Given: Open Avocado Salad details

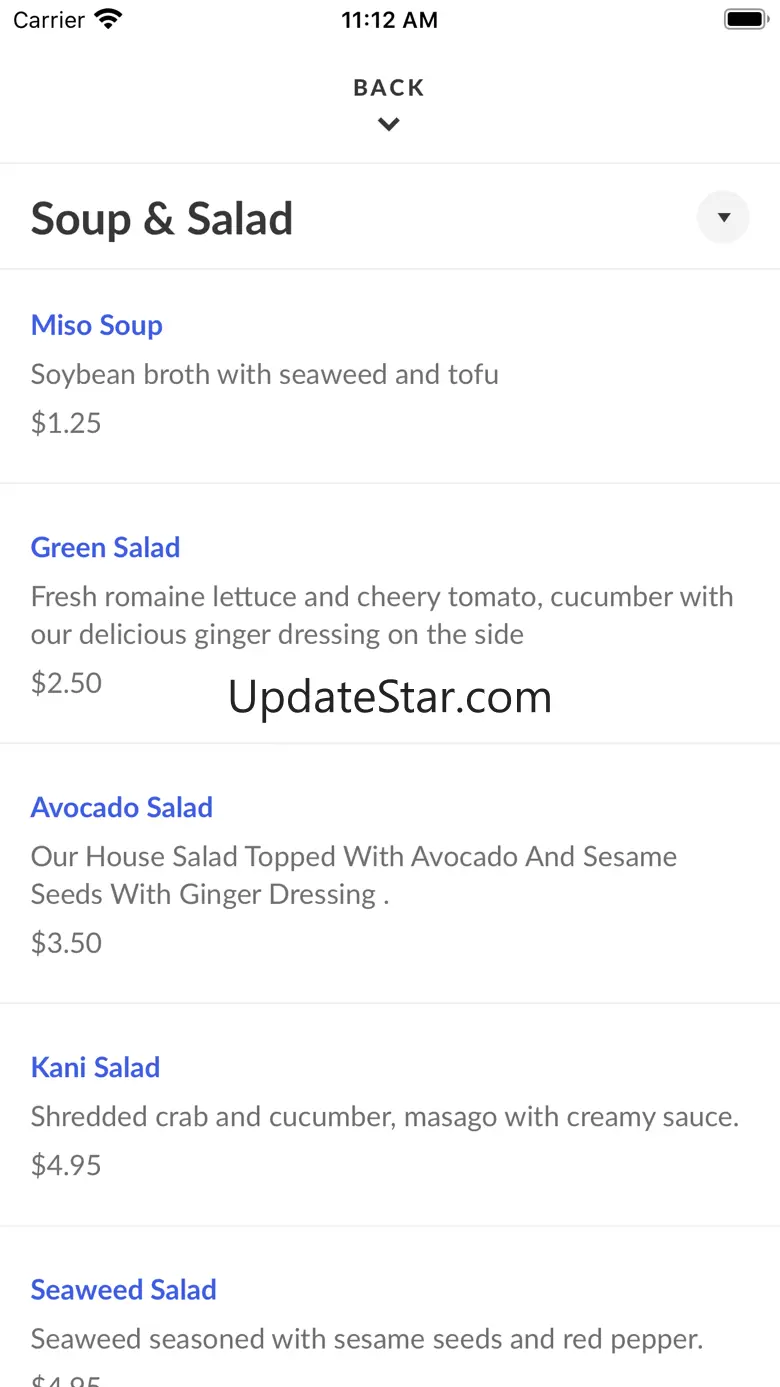Looking at the screenshot, I should click(x=122, y=807).
